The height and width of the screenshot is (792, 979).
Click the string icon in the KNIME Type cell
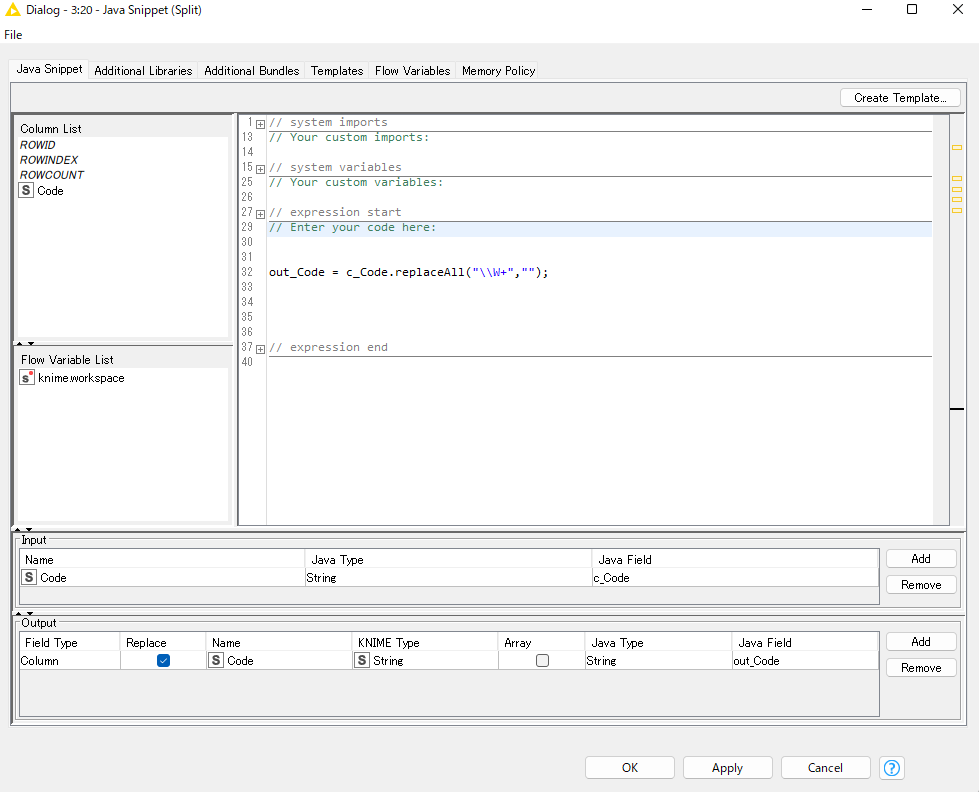pos(362,660)
